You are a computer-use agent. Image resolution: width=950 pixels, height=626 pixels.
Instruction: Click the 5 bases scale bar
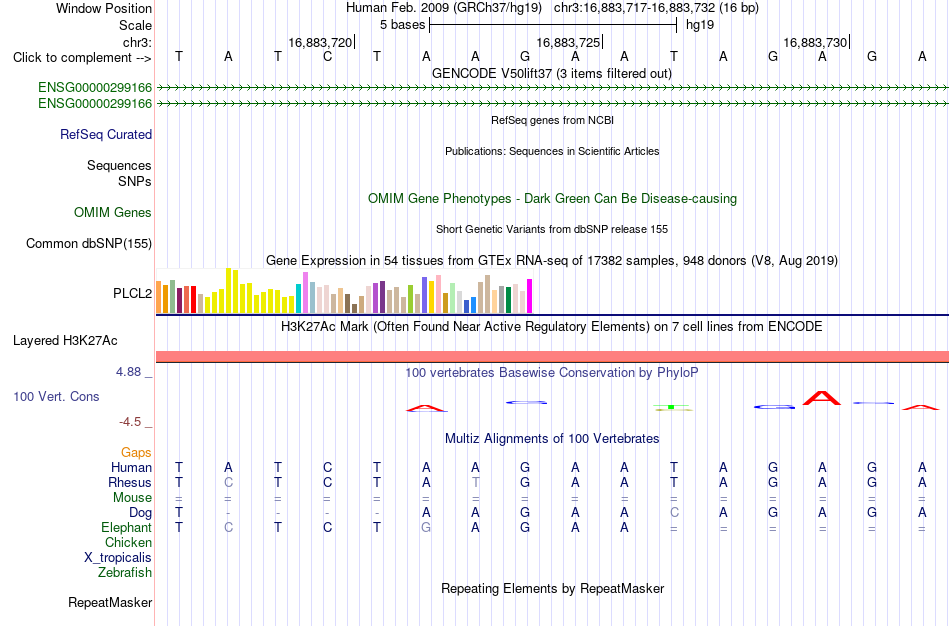[x=553, y=25]
